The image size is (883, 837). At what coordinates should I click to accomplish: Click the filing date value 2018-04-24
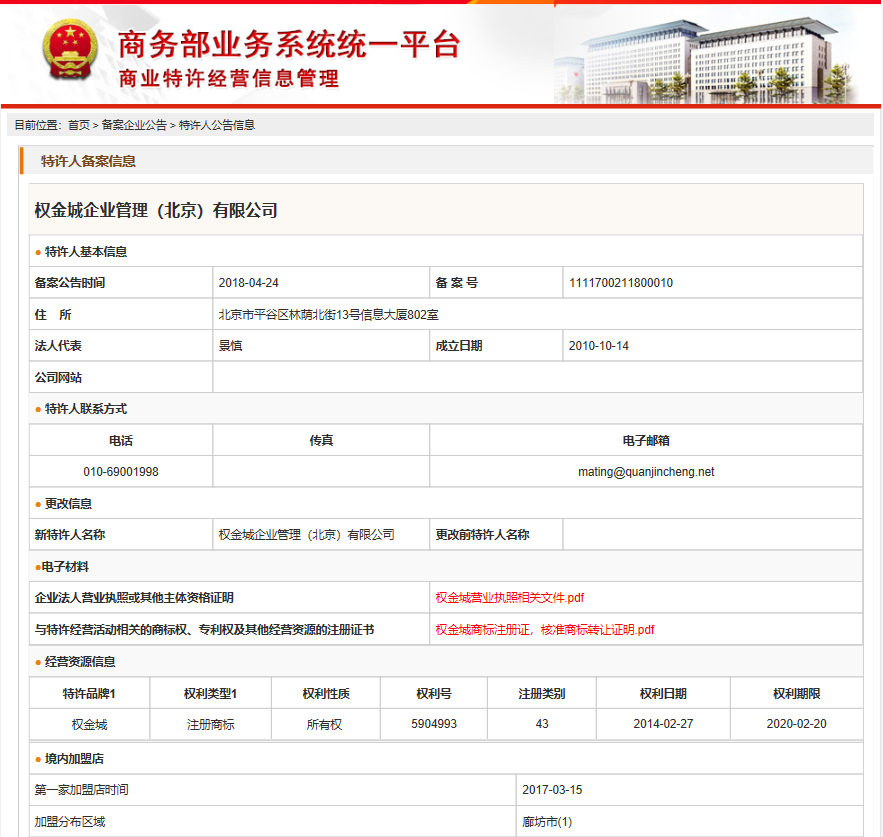[248, 283]
